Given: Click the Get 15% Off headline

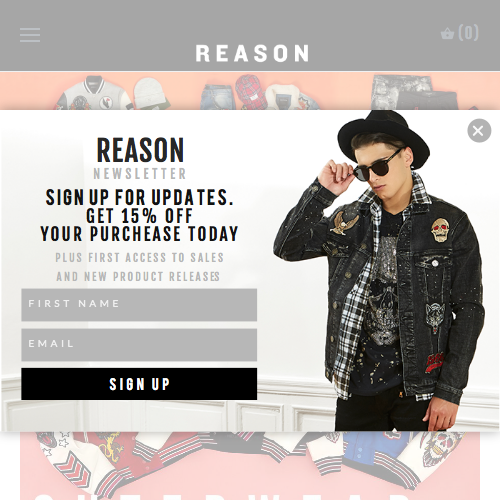Looking at the screenshot, I should point(139,216).
